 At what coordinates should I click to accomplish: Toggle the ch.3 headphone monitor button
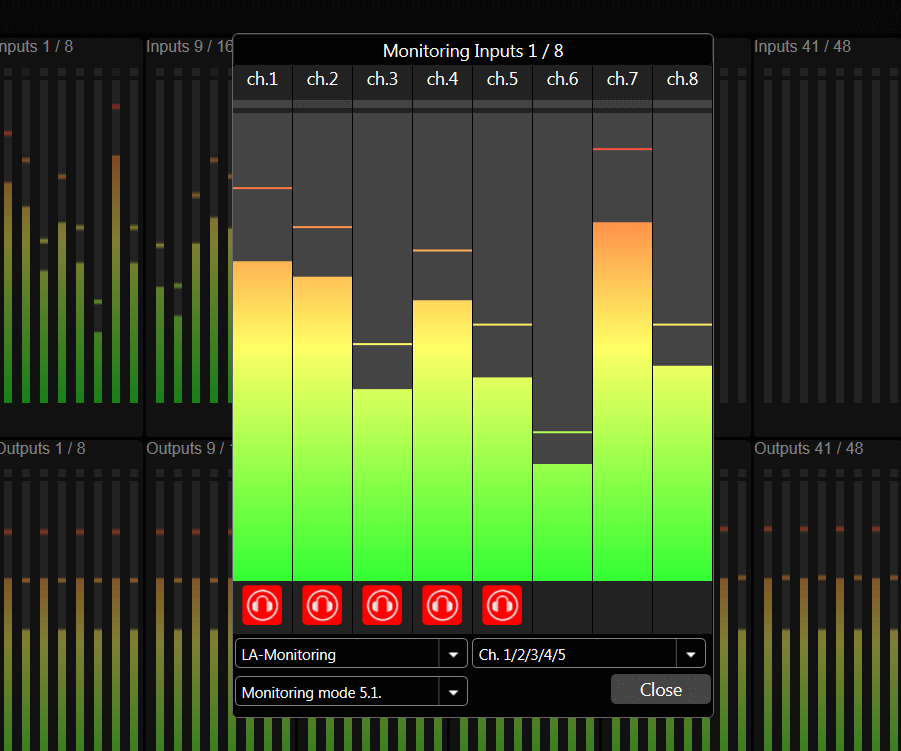pyautogui.click(x=382, y=605)
